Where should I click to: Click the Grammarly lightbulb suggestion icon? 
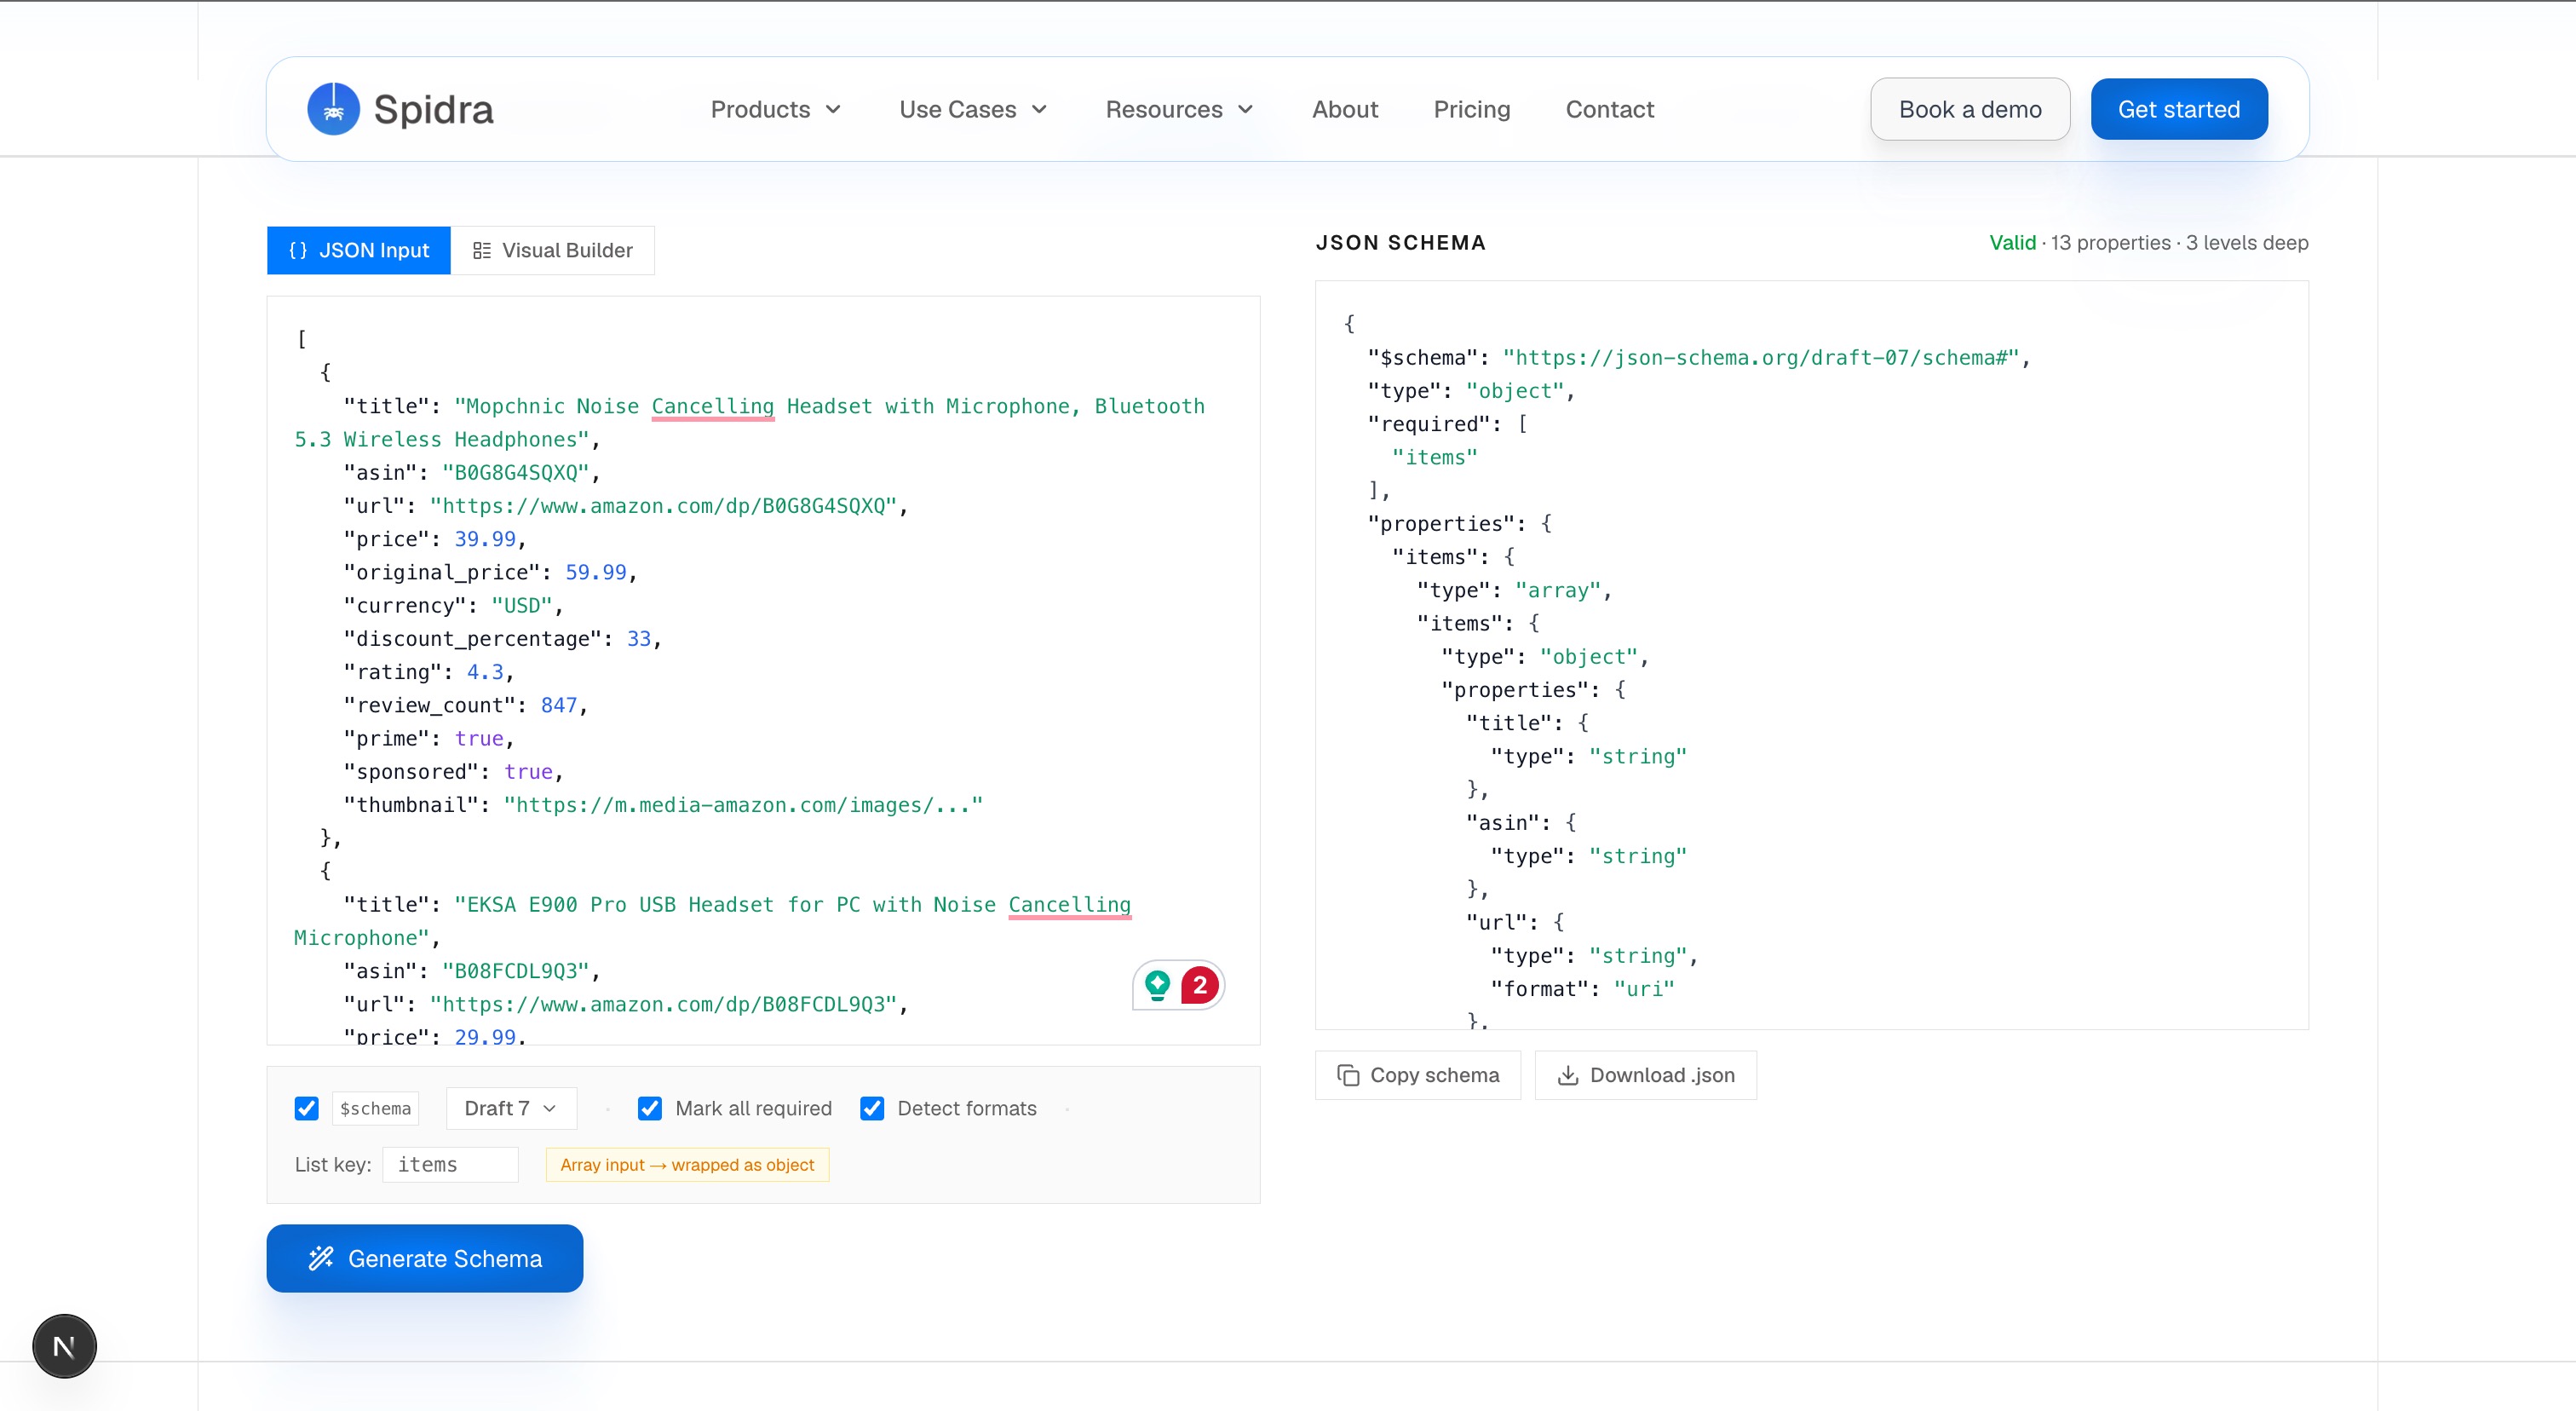click(1157, 985)
